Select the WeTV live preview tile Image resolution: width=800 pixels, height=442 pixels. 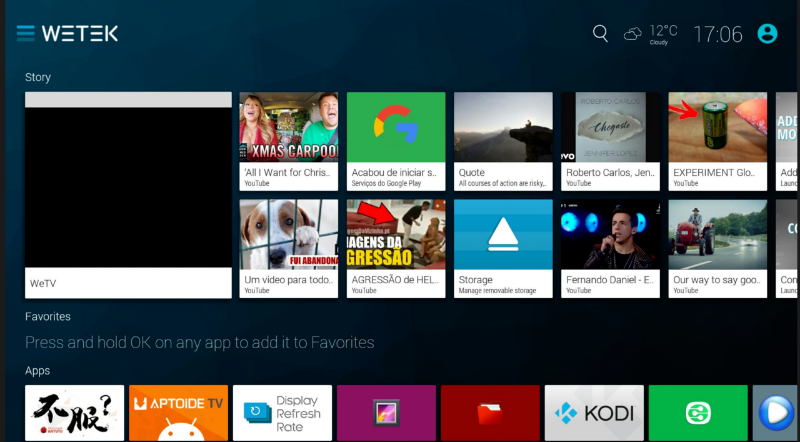tap(128, 194)
